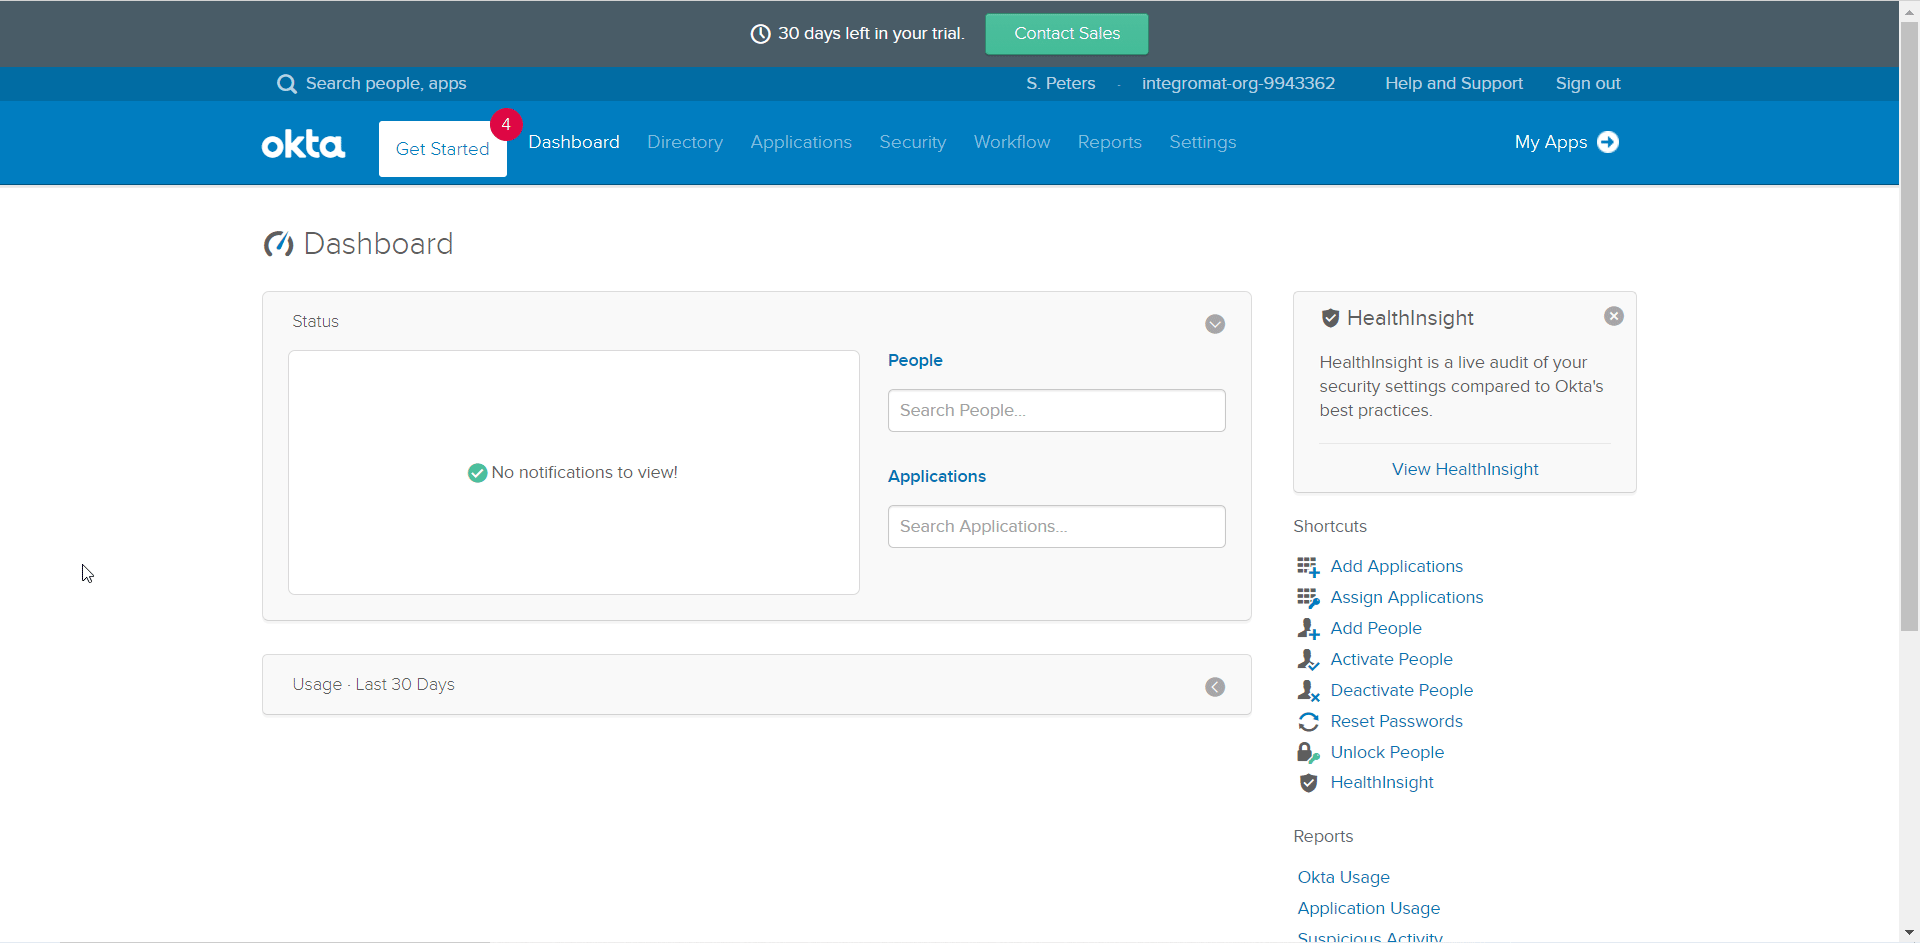Click the Add People shortcut link

1376,628
